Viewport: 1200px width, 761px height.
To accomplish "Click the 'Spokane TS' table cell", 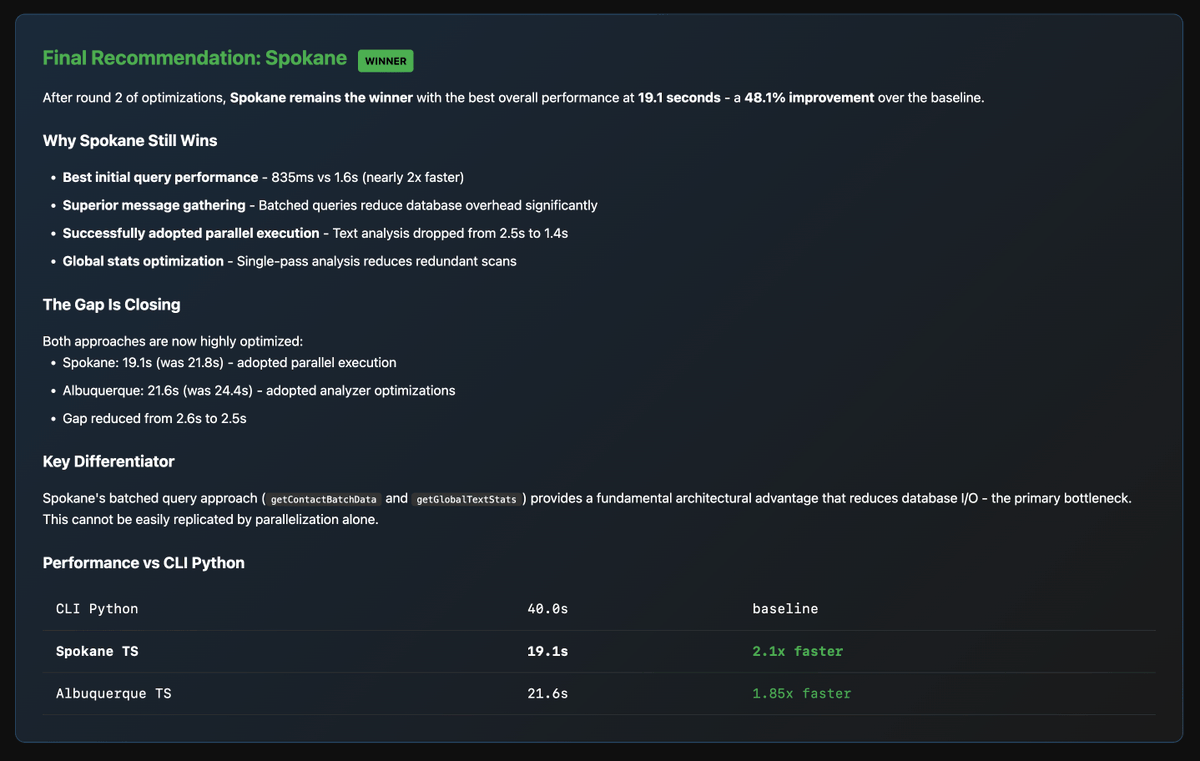I will coord(97,651).
